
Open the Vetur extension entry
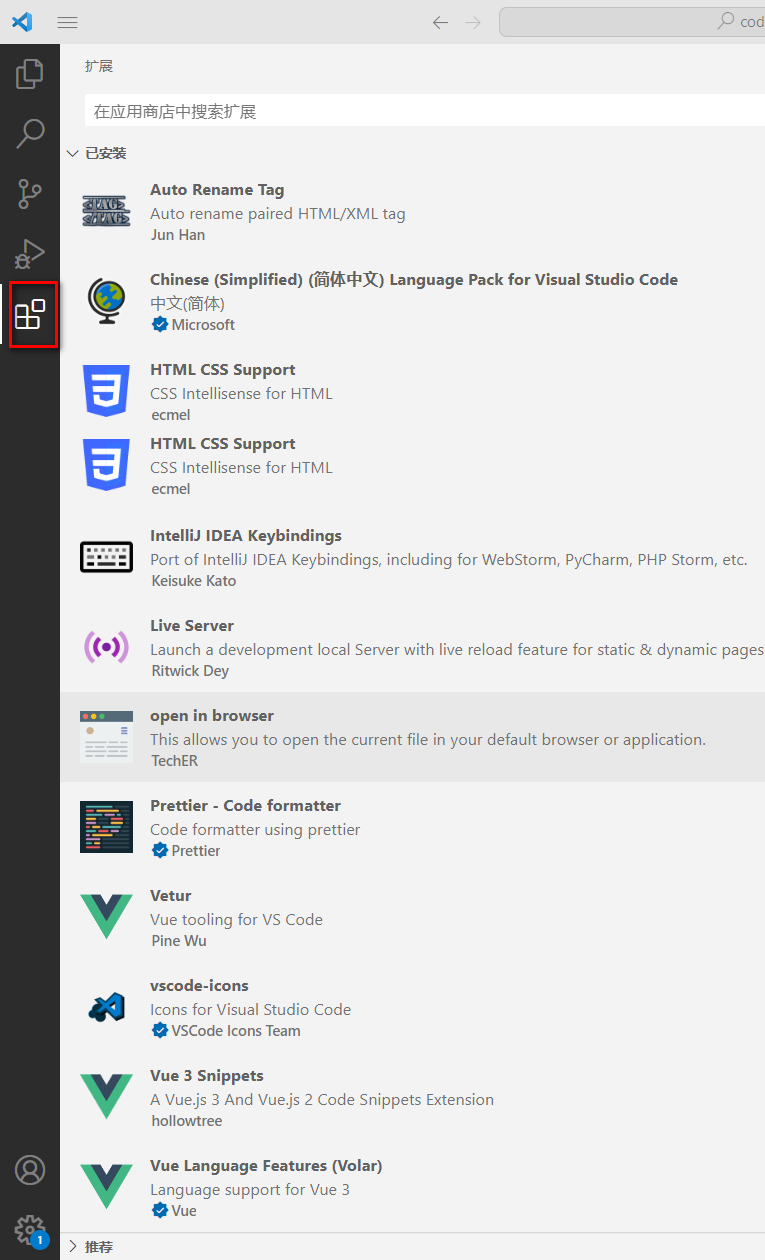pyautogui.click(x=171, y=896)
